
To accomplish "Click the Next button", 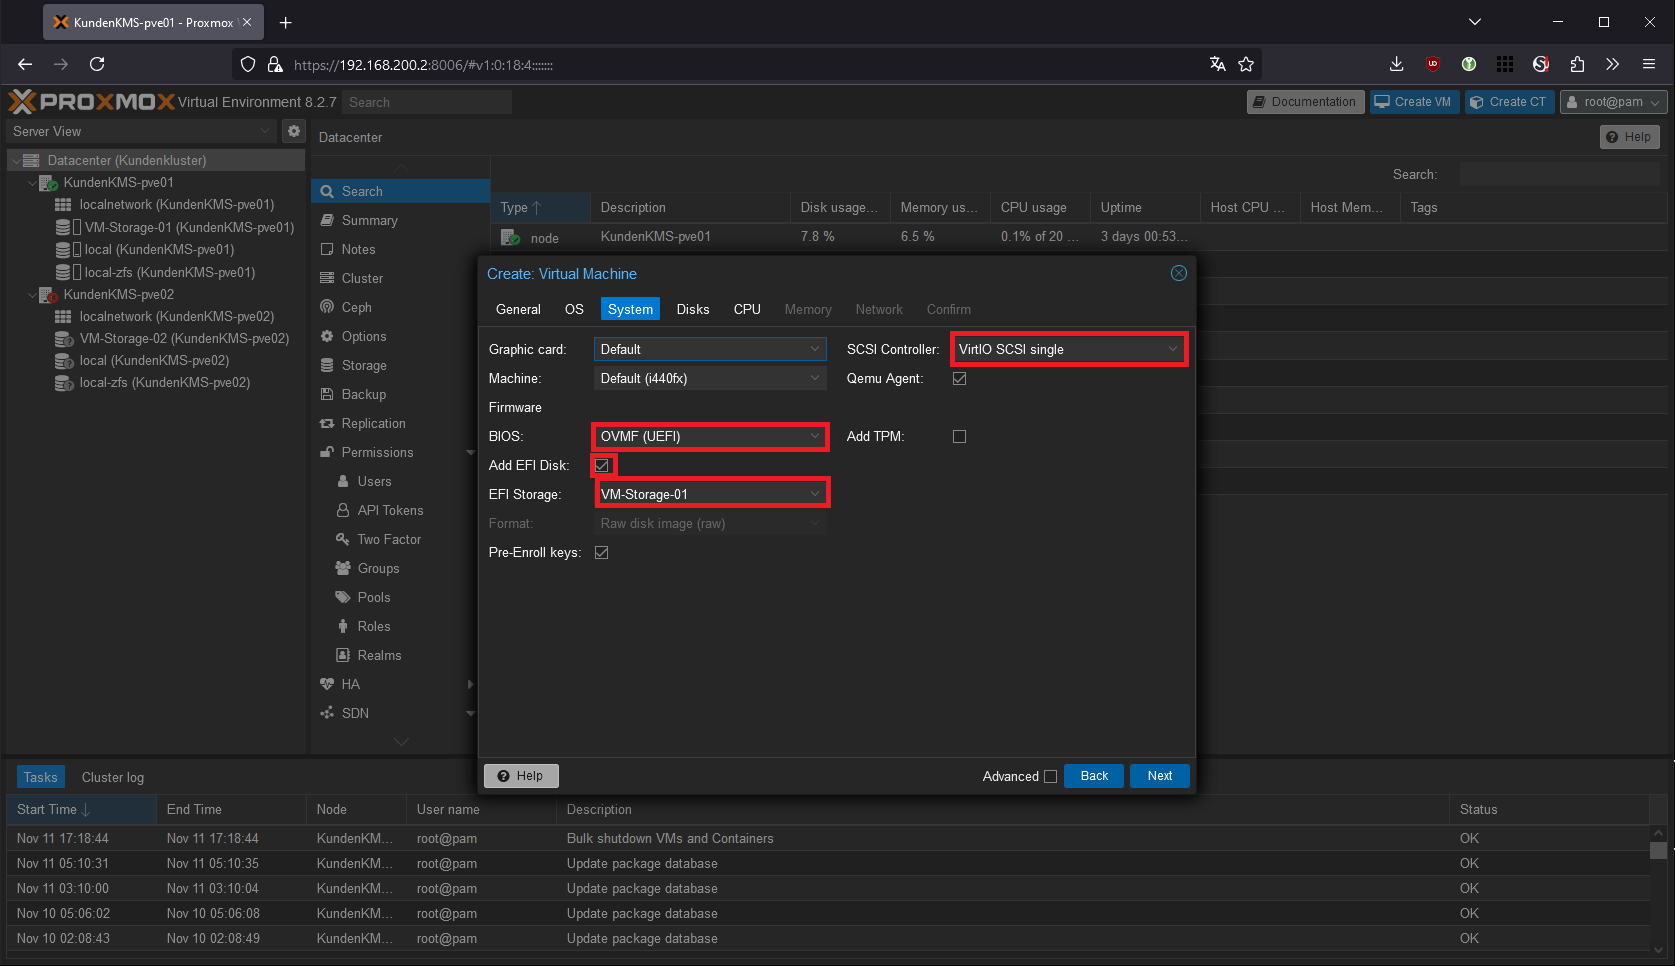I will pos(1159,776).
